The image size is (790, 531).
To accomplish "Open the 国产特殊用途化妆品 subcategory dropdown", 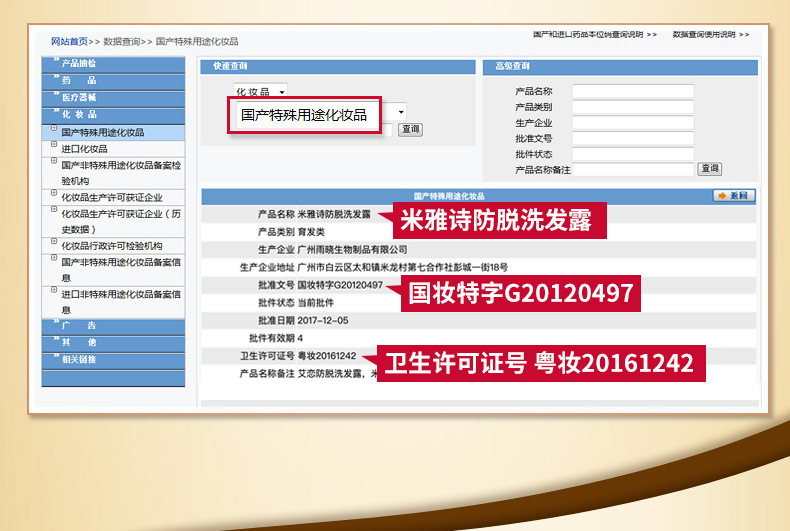I will pos(401,112).
